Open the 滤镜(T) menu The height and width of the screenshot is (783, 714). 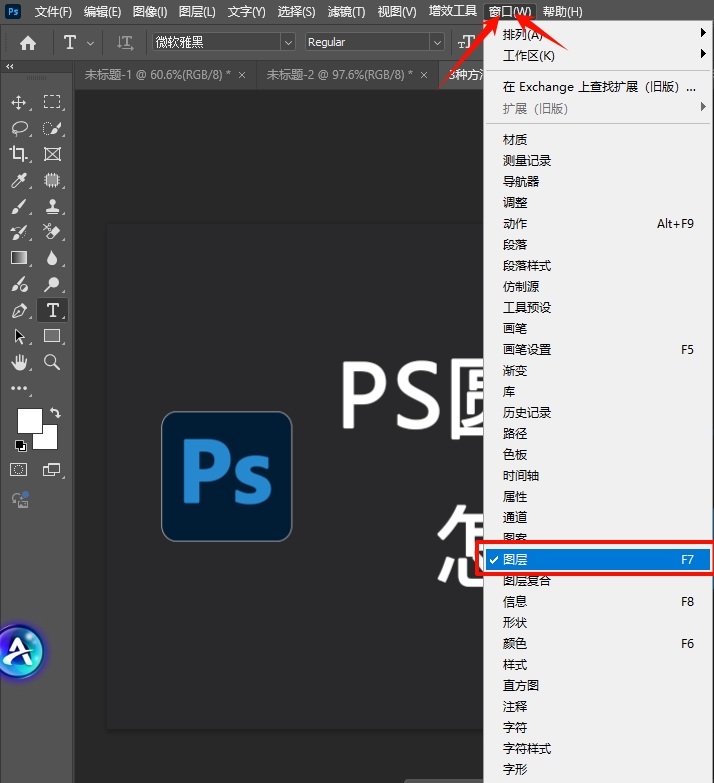point(346,11)
